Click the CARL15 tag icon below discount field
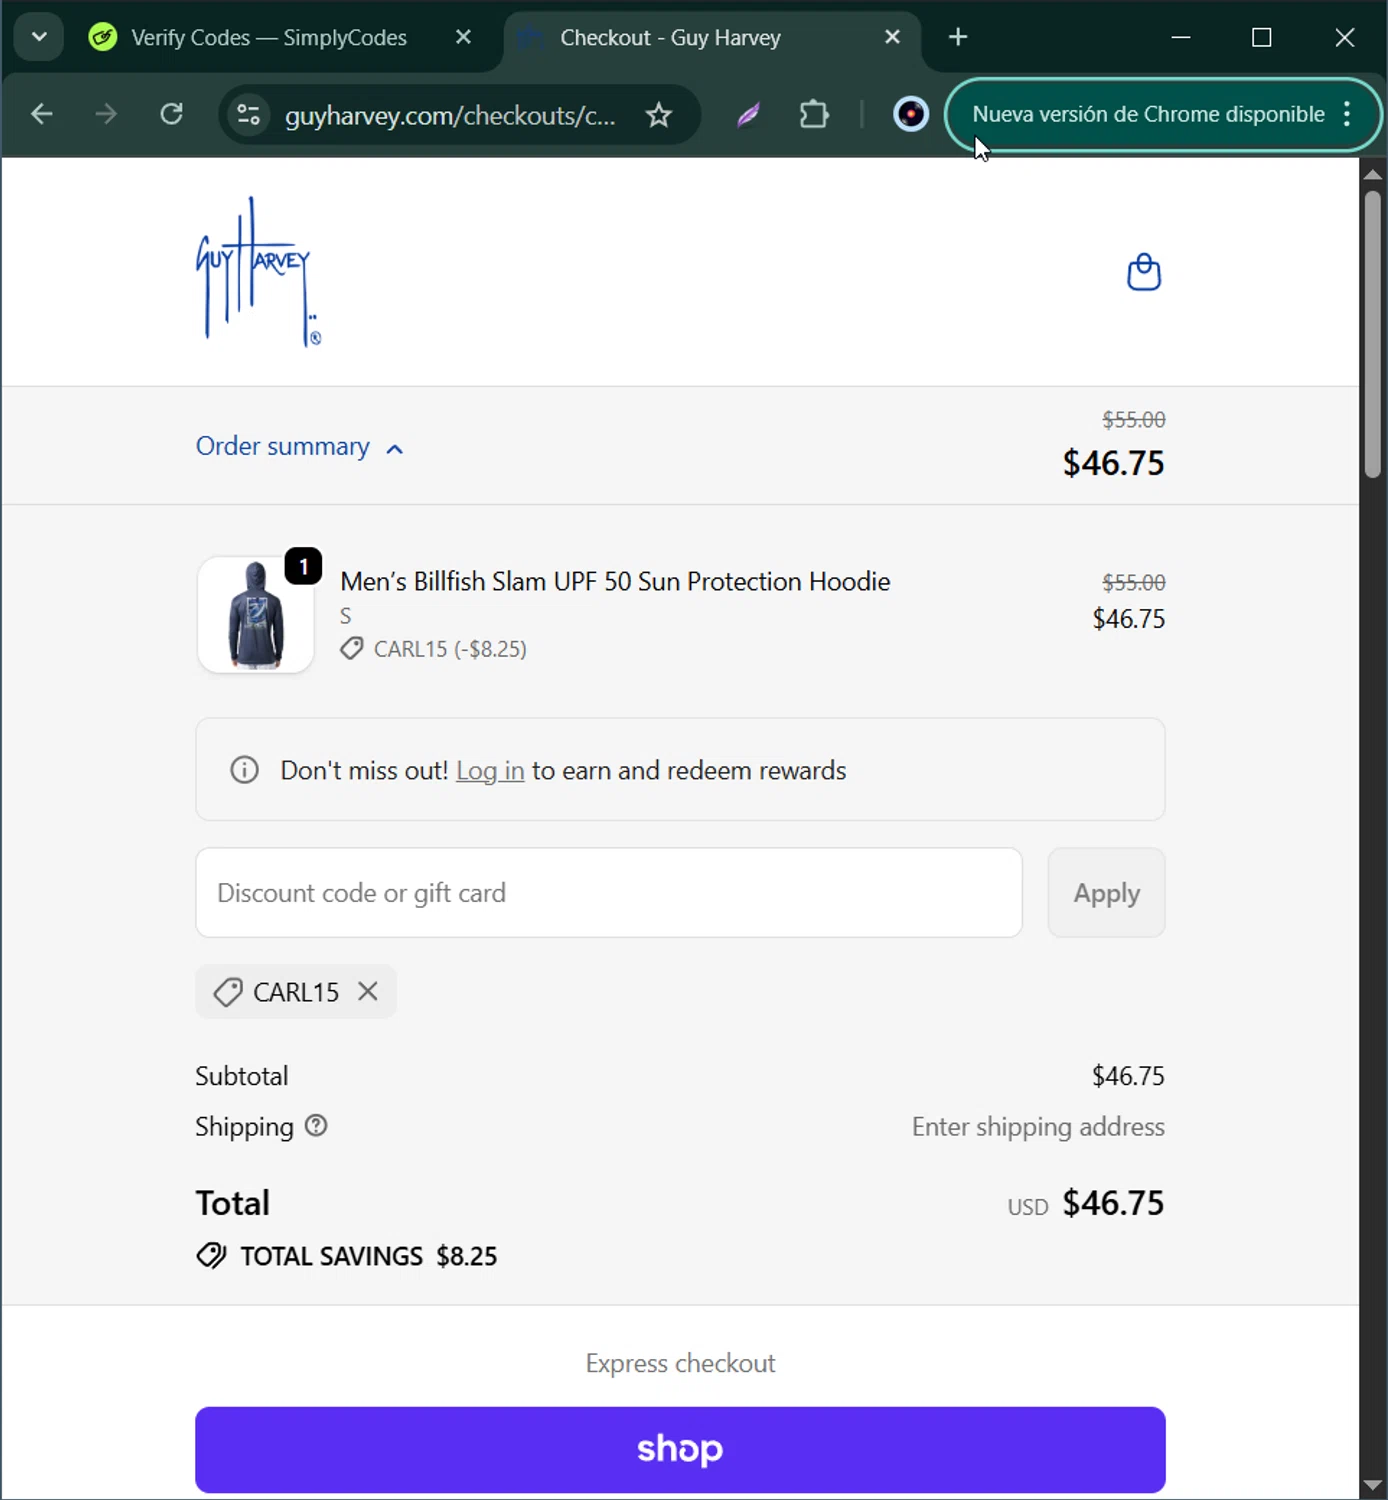Image resolution: width=1388 pixels, height=1500 pixels. tap(228, 992)
